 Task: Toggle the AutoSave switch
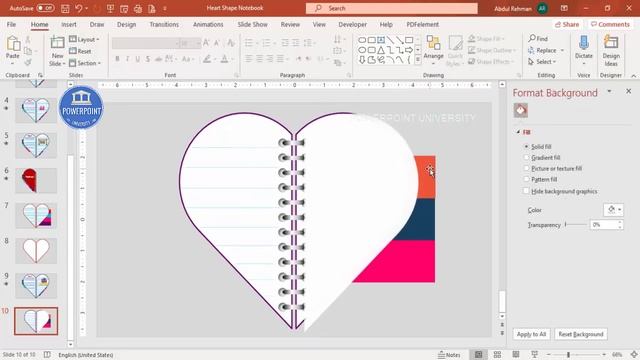coord(45,8)
